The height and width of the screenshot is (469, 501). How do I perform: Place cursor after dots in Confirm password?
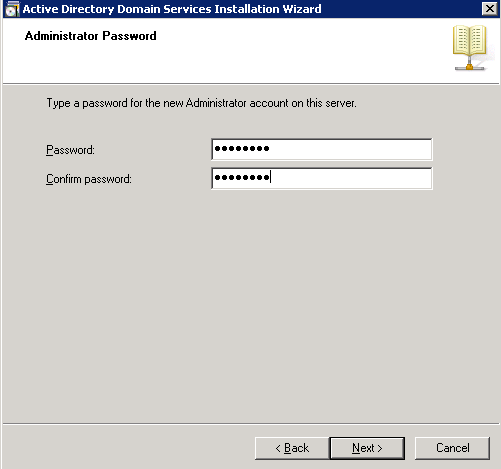coord(271,177)
